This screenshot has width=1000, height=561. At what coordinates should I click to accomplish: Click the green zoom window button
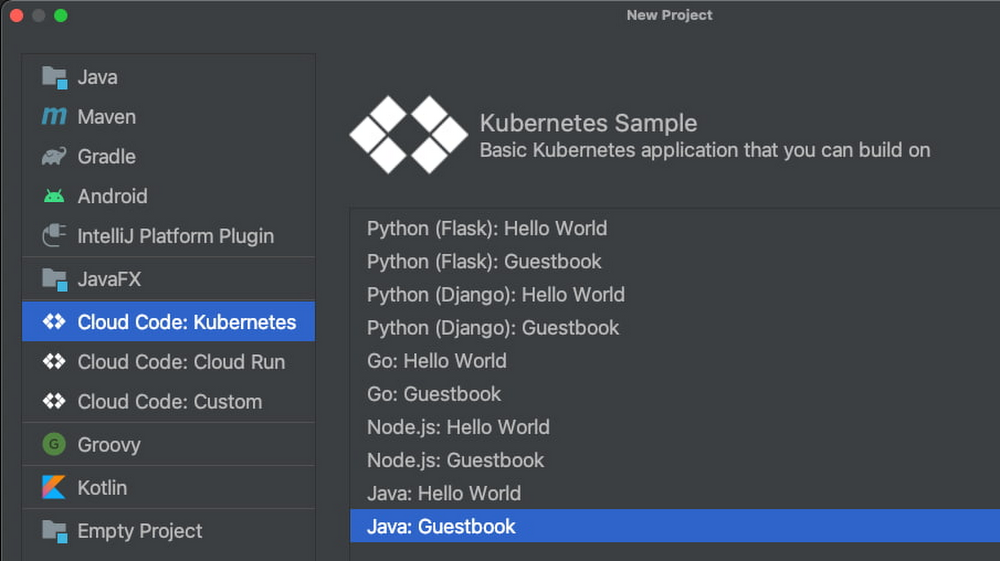[61, 15]
